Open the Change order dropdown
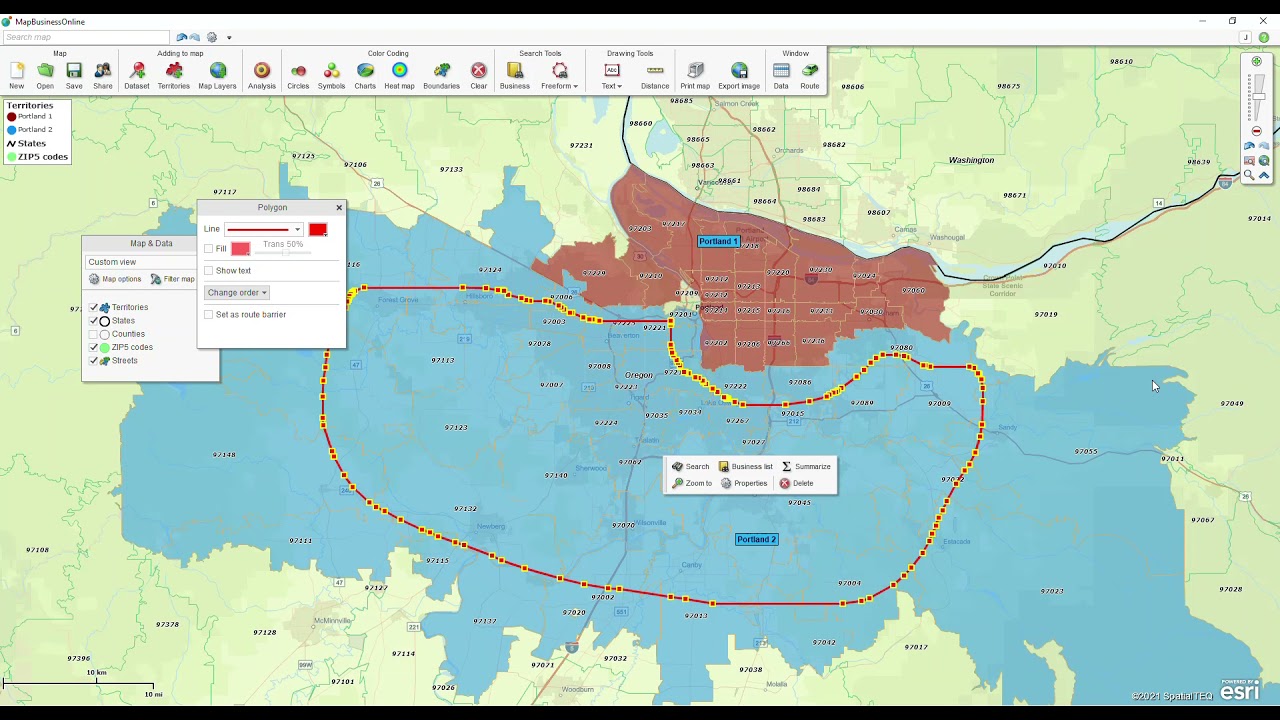 237,293
